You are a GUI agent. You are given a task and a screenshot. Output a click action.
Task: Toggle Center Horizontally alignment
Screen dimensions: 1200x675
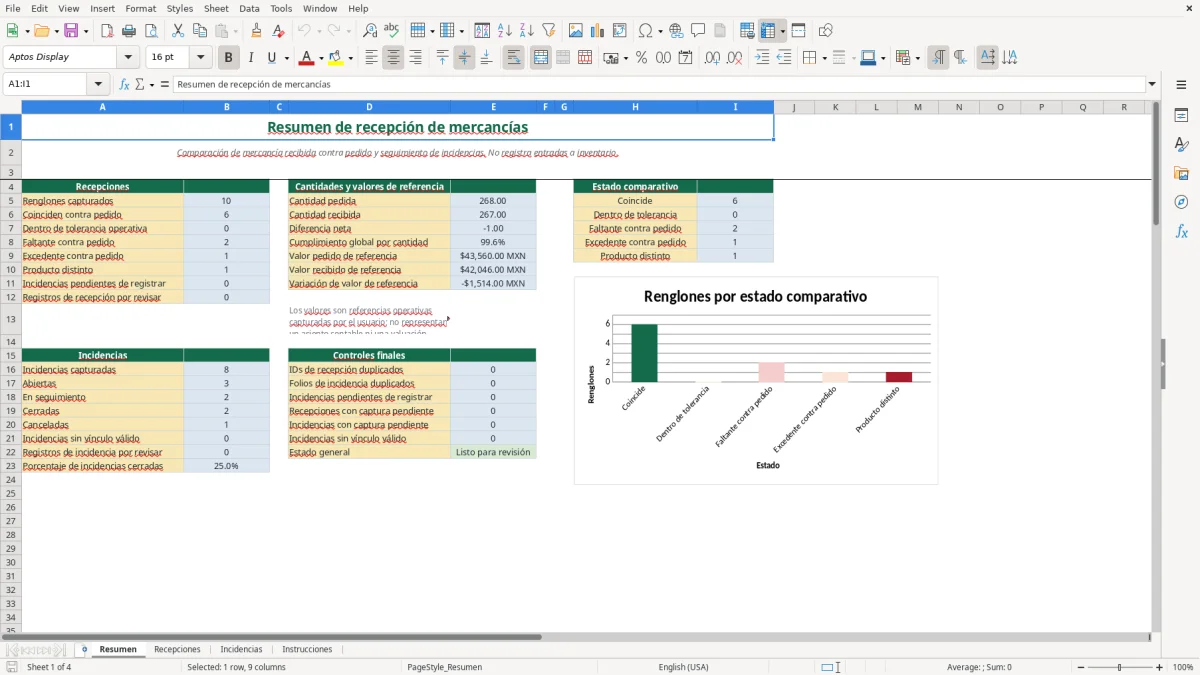click(x=393, y=58)
